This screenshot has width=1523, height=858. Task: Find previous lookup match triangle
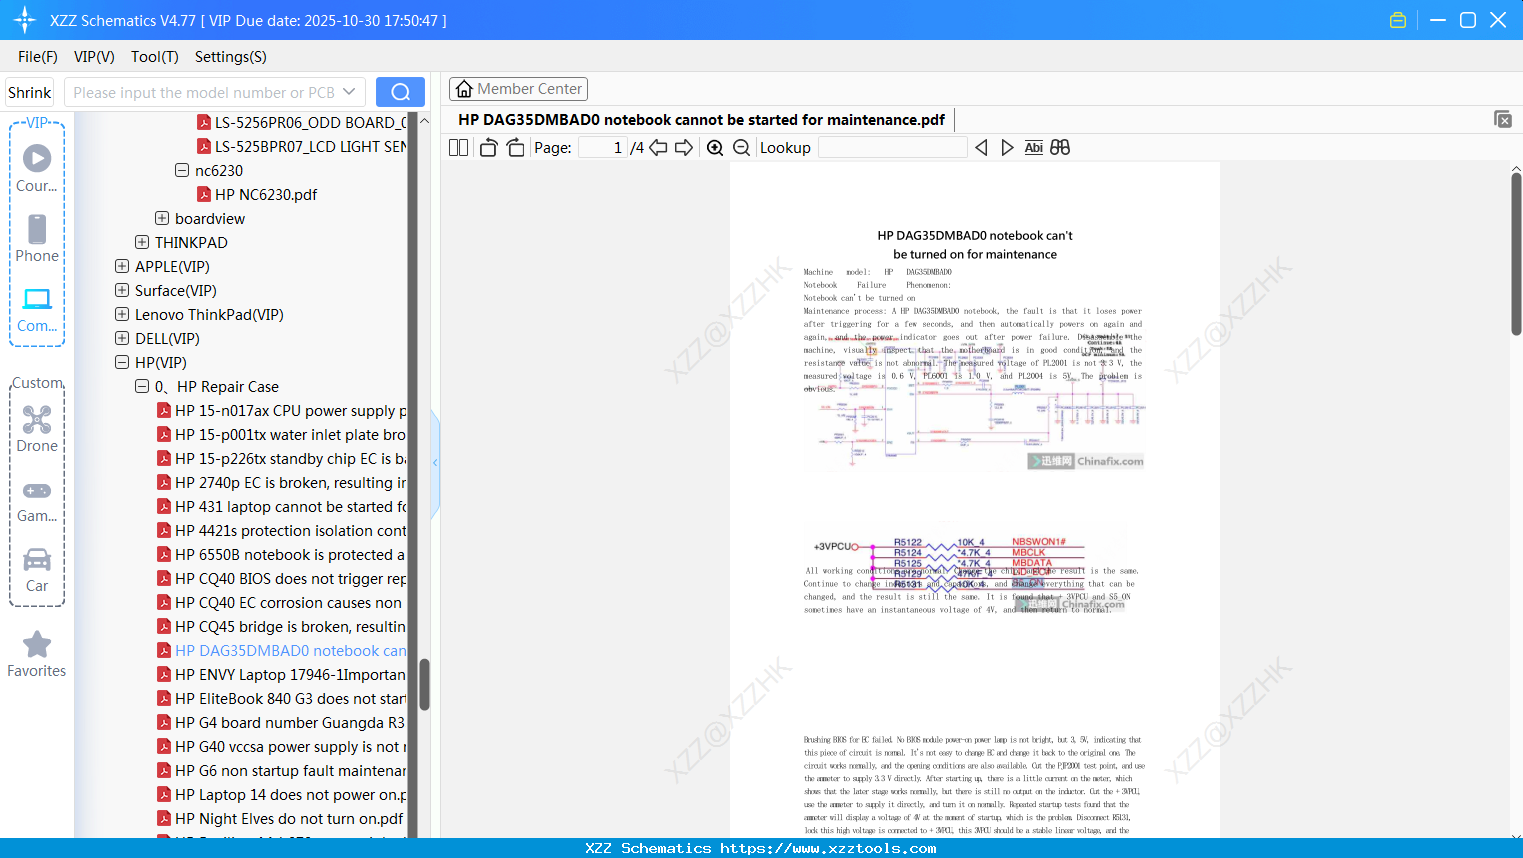(x=981, y=148)
